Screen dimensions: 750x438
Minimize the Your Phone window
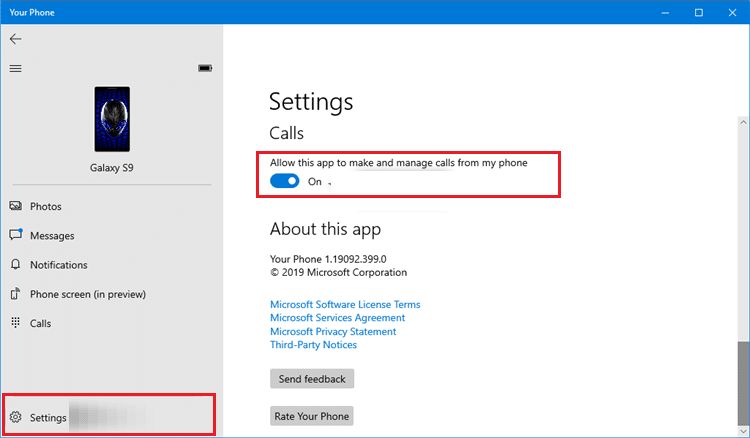click(x=665, y=12)
